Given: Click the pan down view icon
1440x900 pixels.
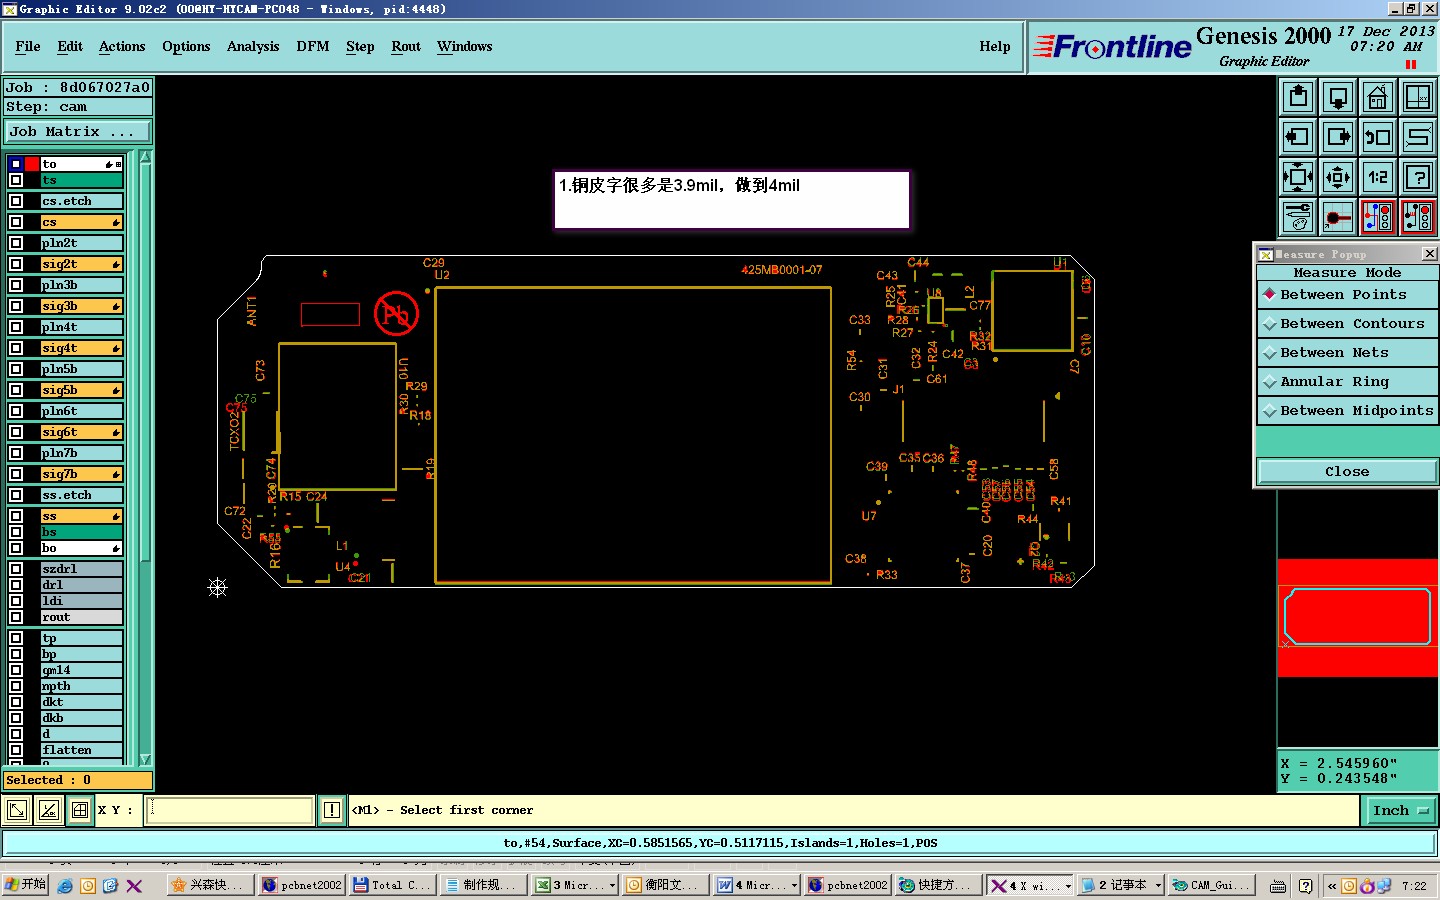Looking at the screenshot, I should tap(1338, 97).
